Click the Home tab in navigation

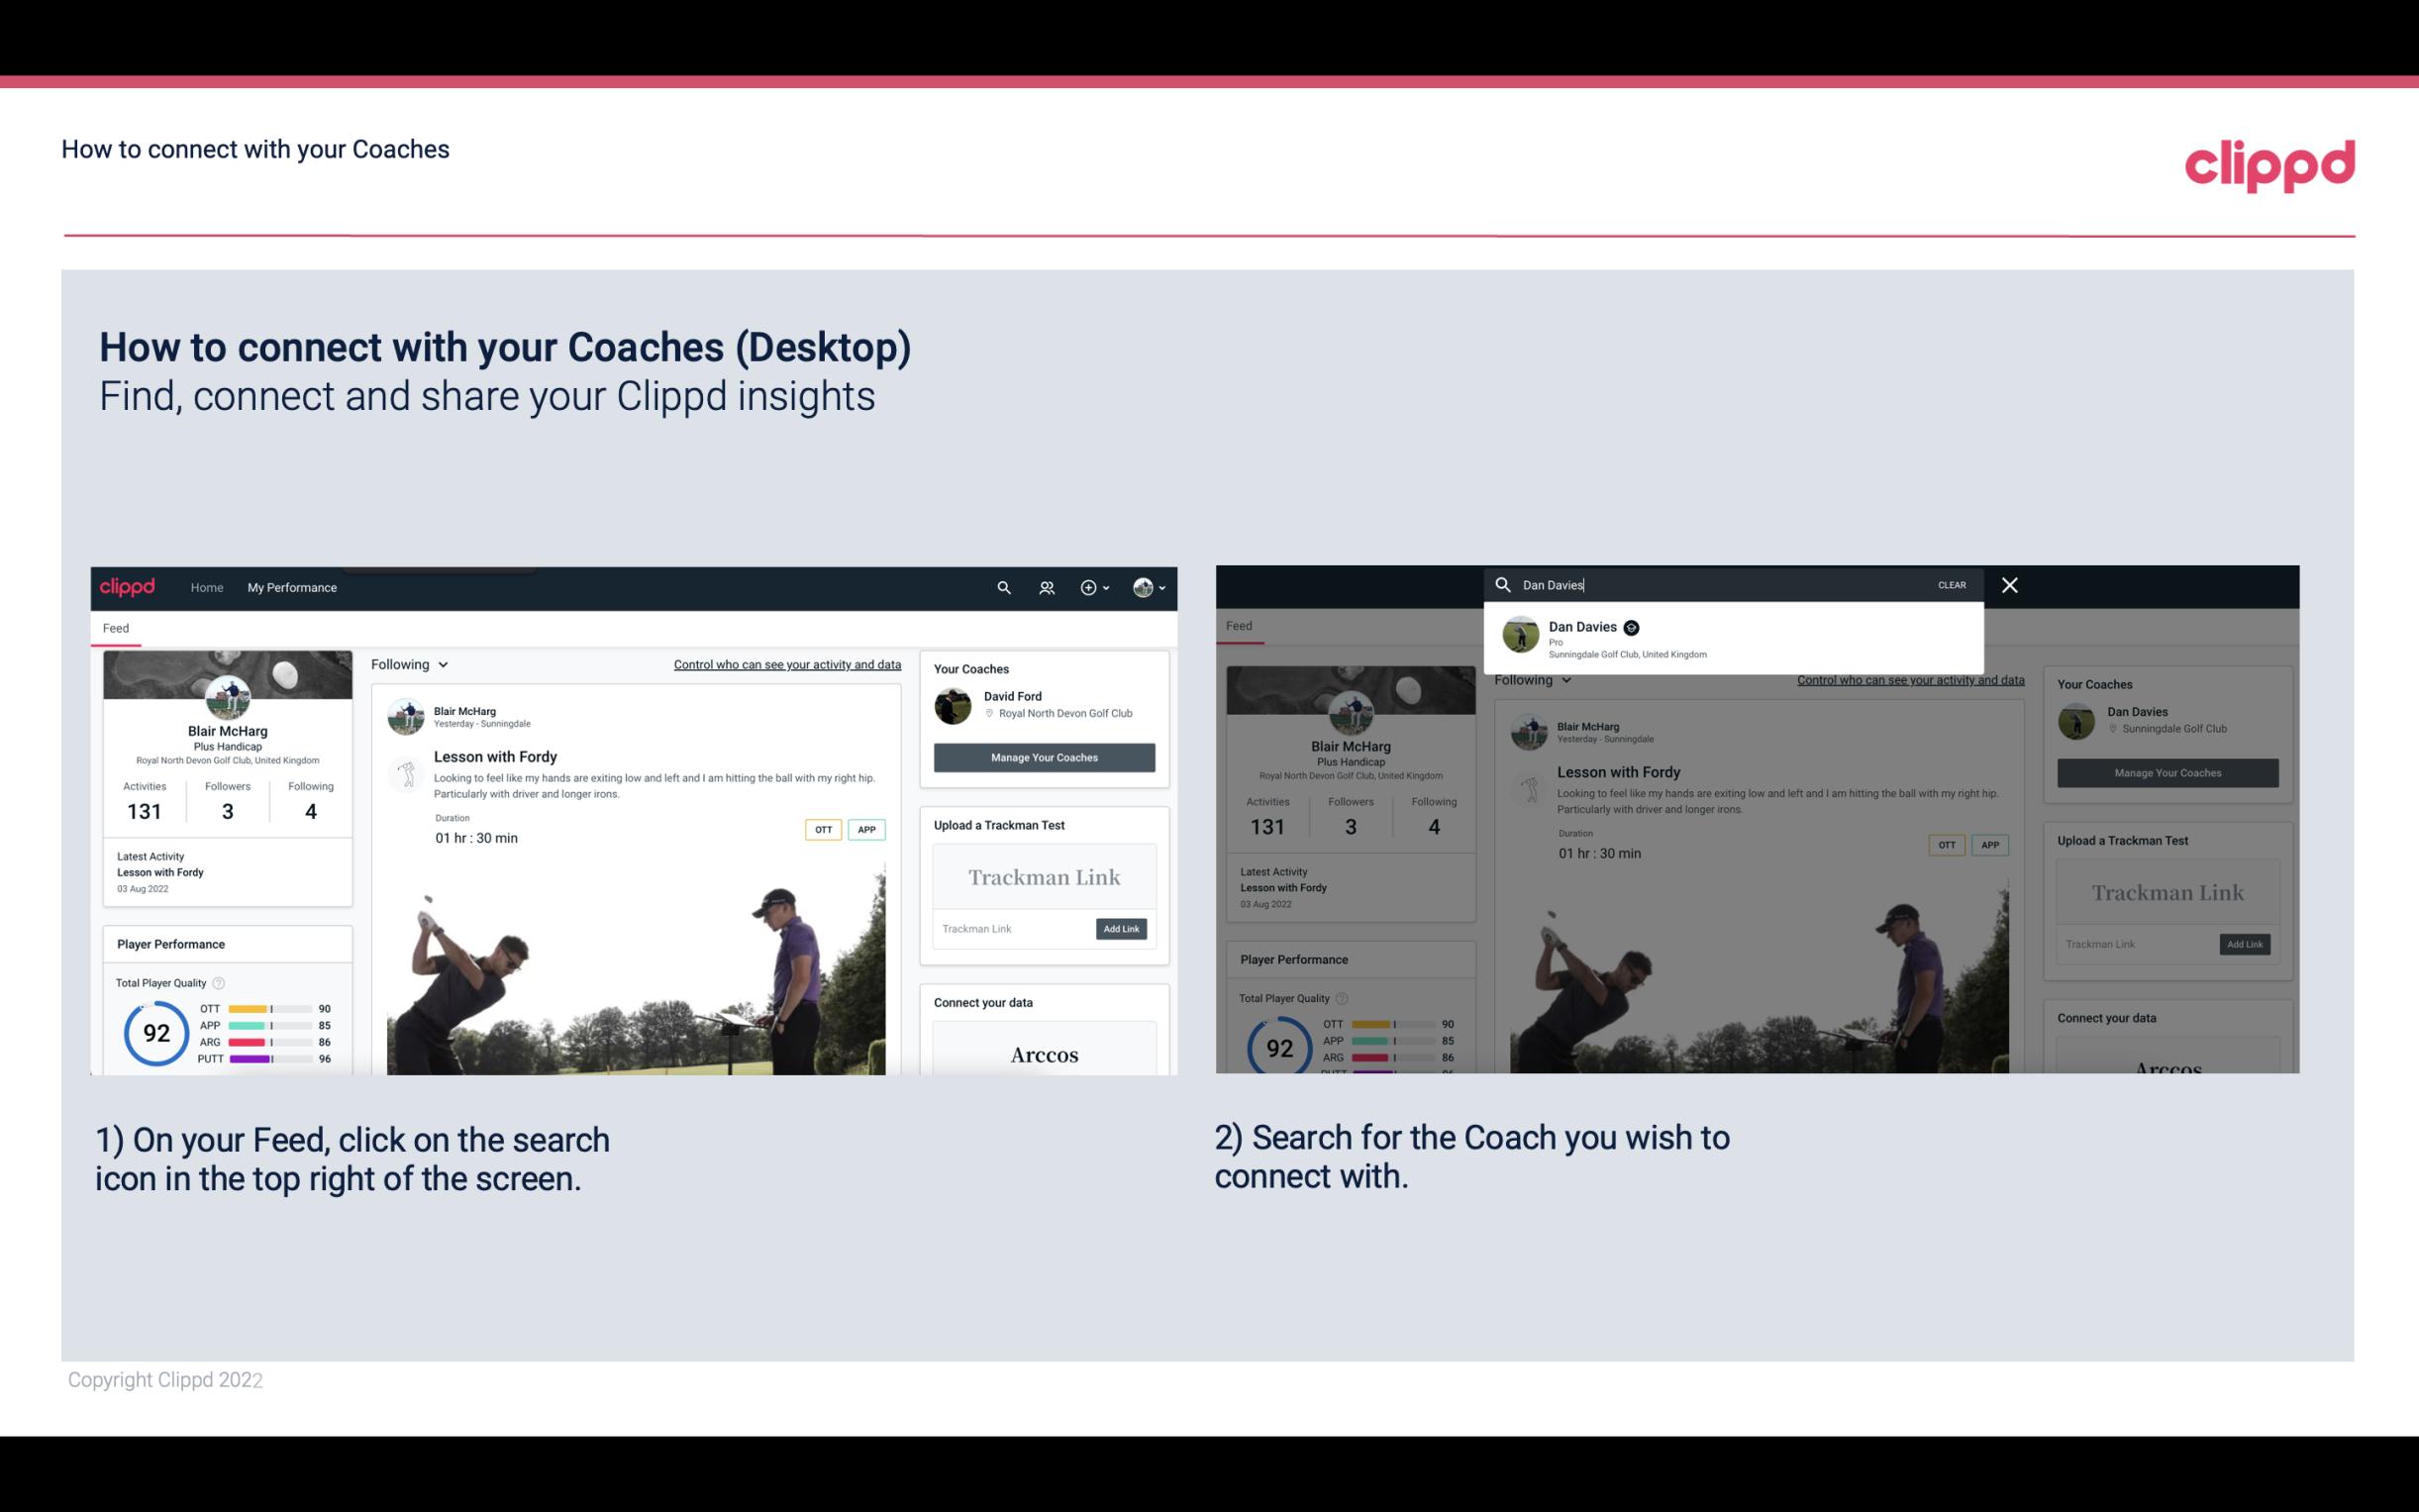point(206,587)
